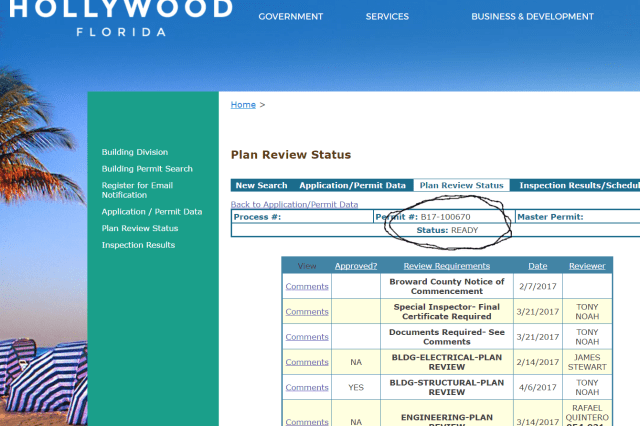640x426 pixels.
Task: Open Building Permit Search sidebar link
Action: click(x=147, y=169)
